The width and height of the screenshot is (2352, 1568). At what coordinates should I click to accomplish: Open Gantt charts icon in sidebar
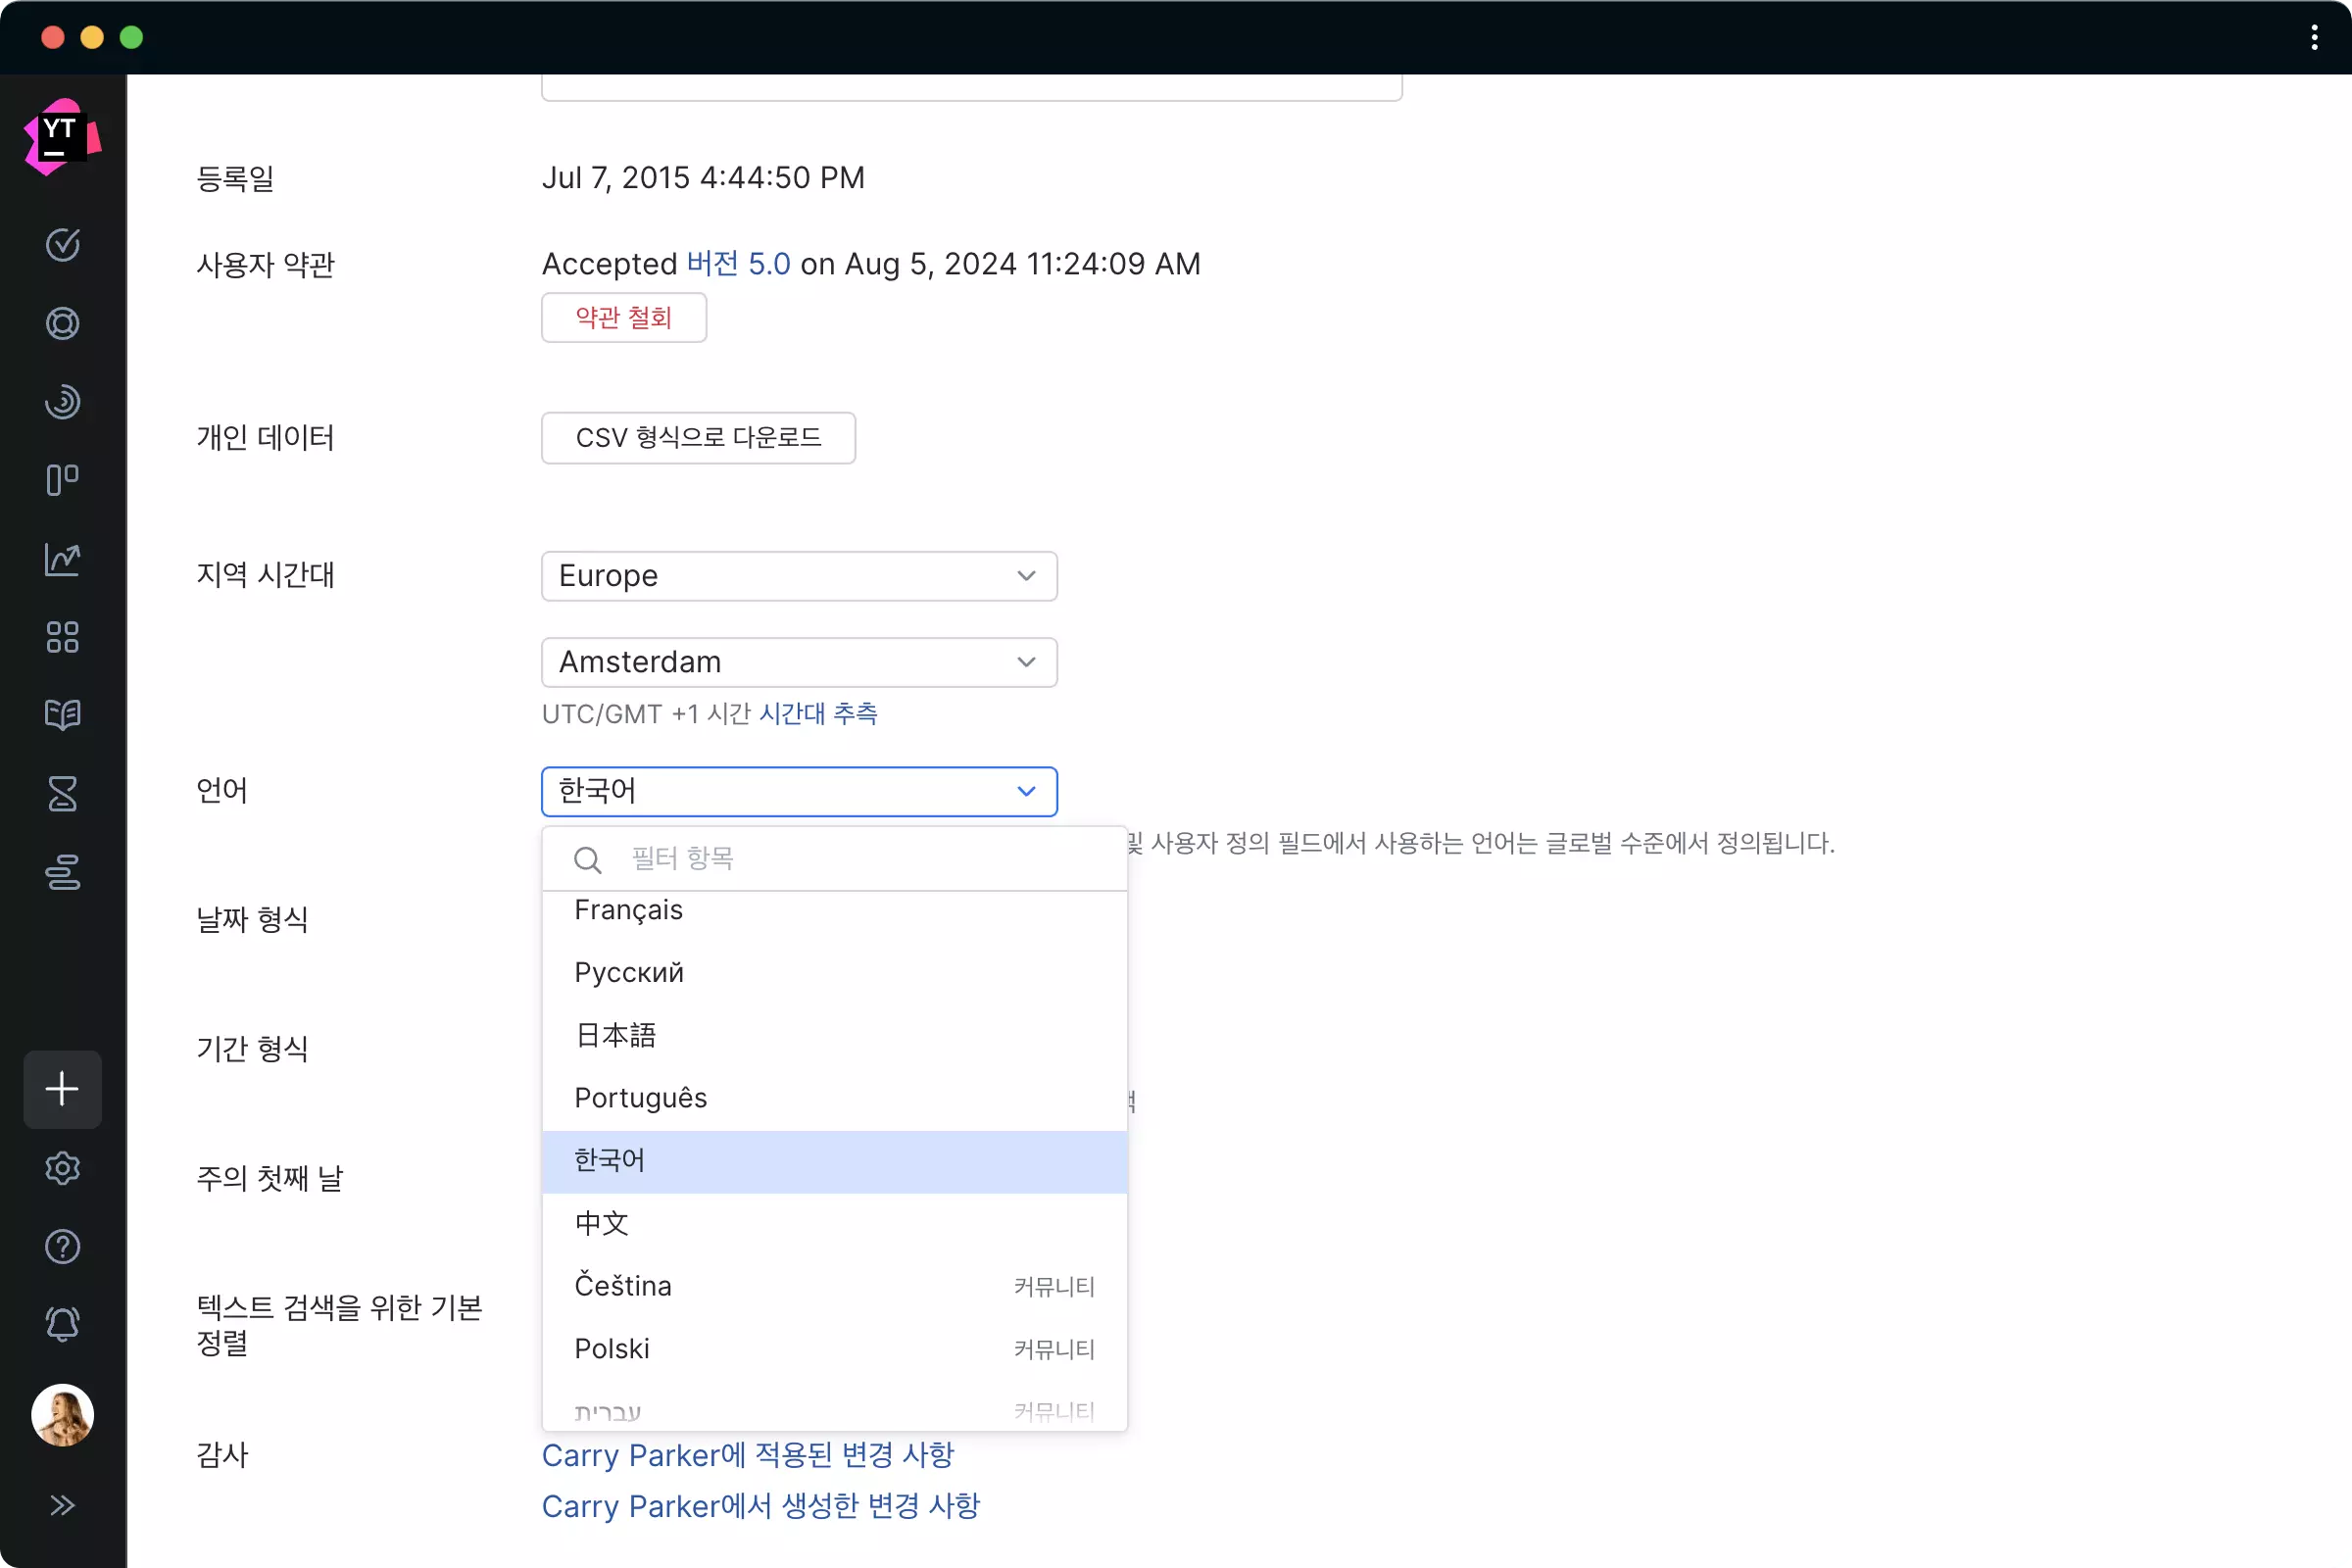click(62, 872)
